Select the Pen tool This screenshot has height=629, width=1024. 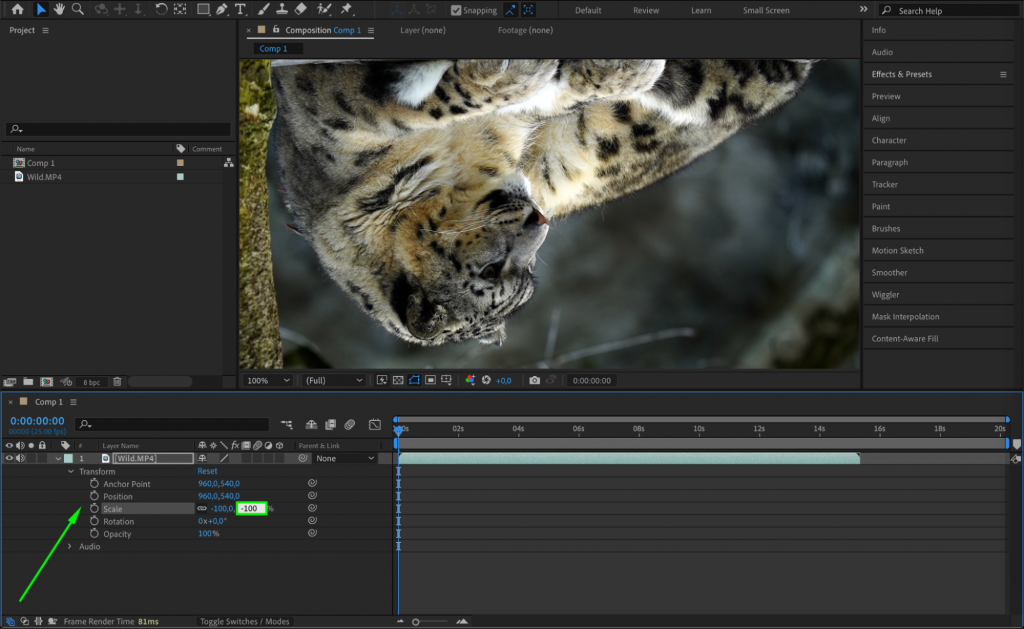[x=222, y=10]
